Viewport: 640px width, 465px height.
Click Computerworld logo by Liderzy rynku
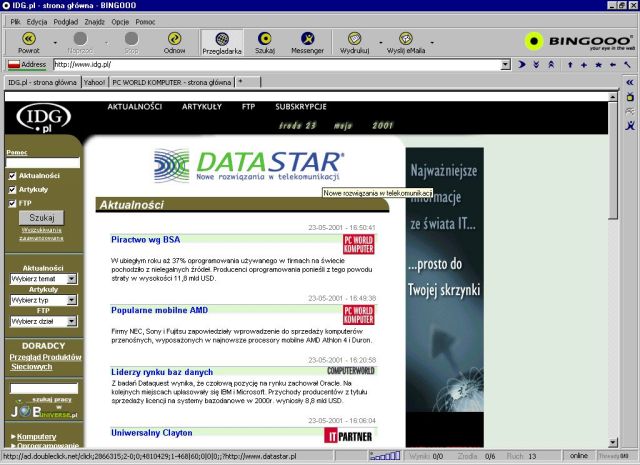pyautogui.click(x=351, y=371)
